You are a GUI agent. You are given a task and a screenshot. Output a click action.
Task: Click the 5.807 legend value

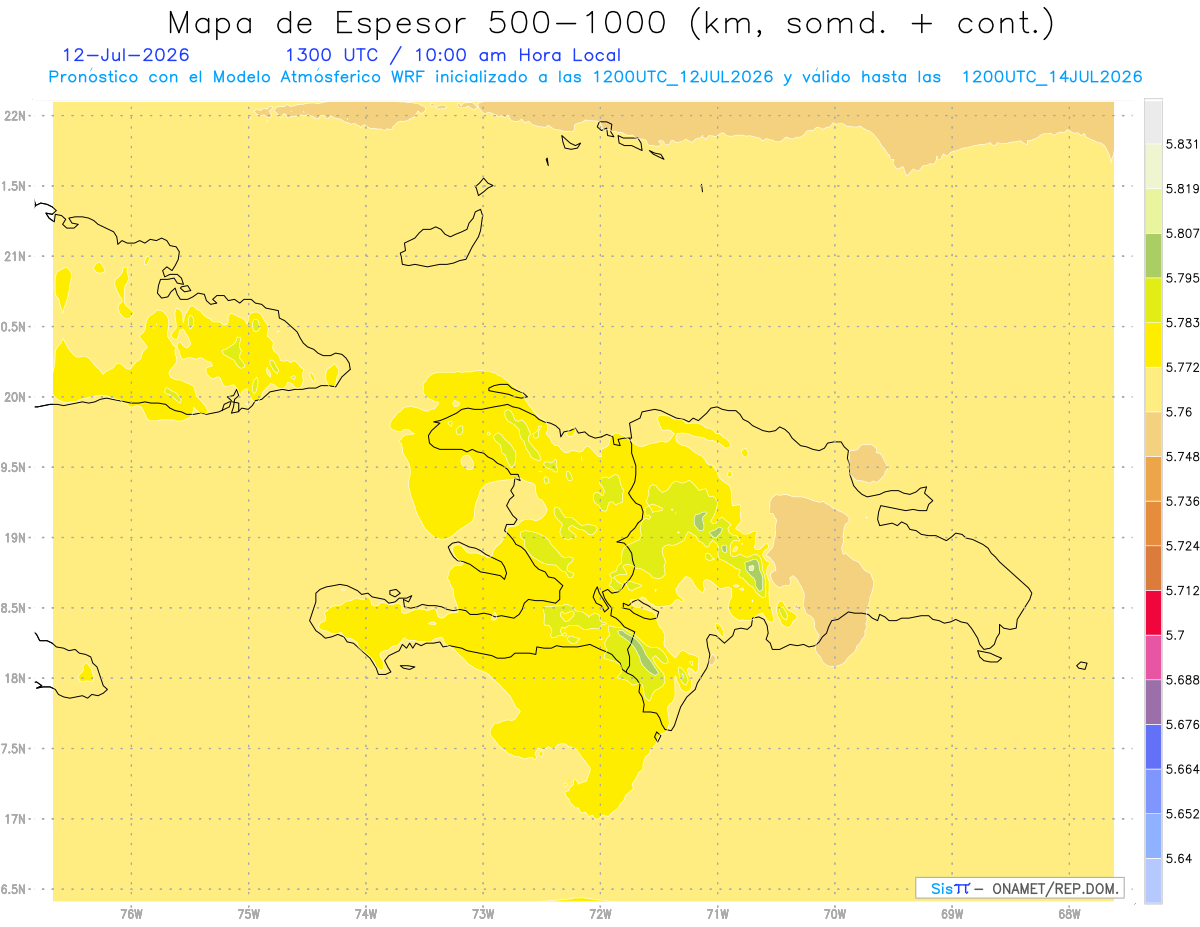click(x=1182, y=233)
